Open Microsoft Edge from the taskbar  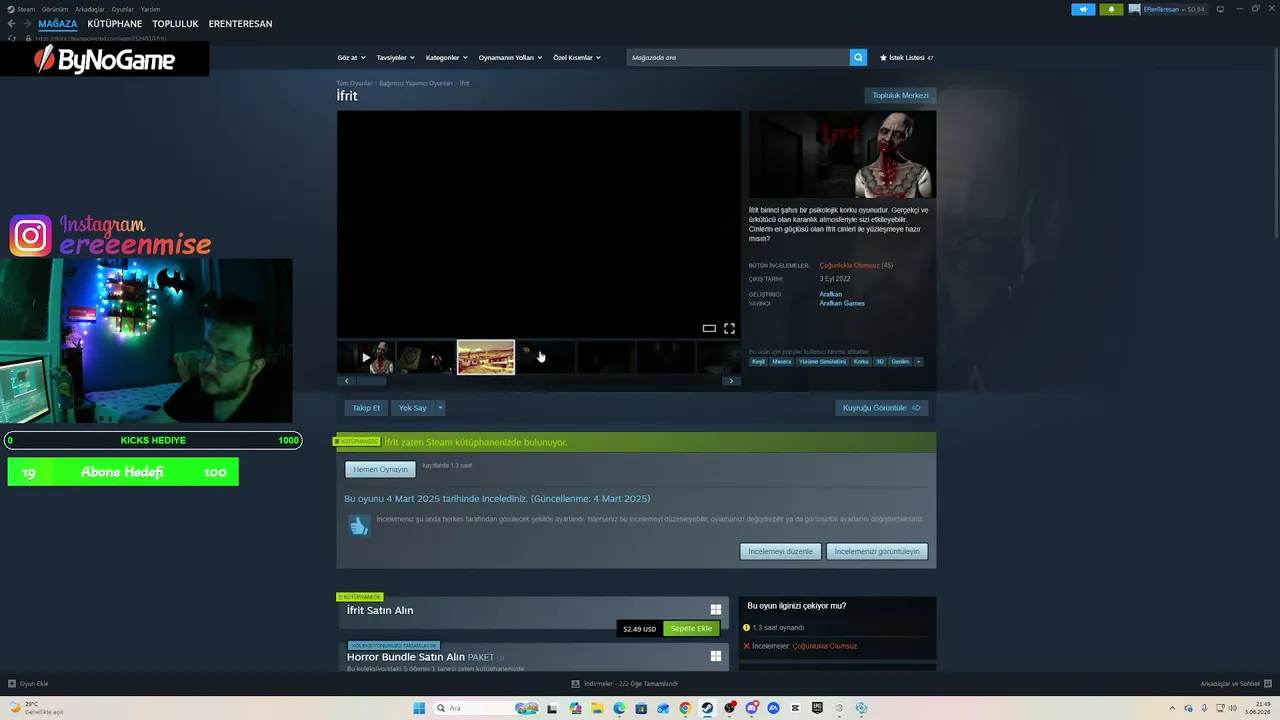tap(619, 708)
